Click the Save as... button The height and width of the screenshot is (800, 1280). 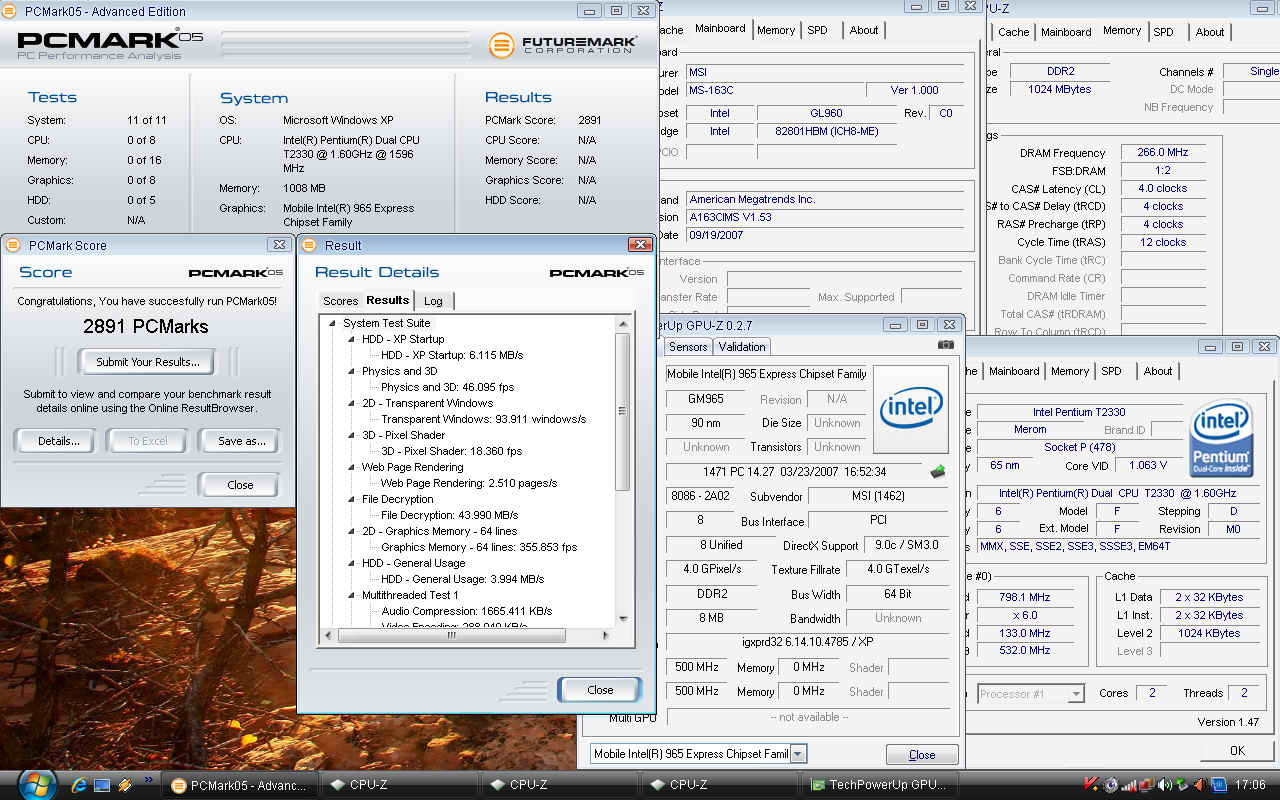(x=241, y=441)
